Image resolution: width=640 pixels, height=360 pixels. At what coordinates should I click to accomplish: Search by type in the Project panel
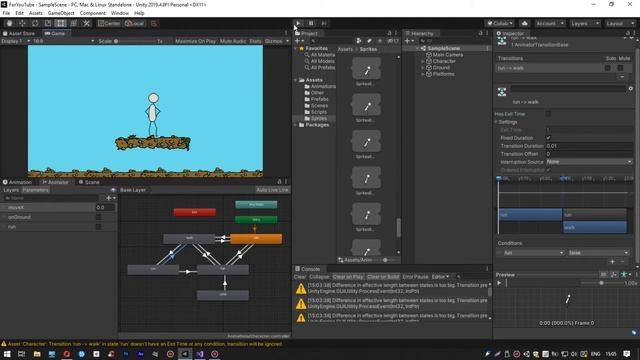pyautogui.click(x=359, y=41)
